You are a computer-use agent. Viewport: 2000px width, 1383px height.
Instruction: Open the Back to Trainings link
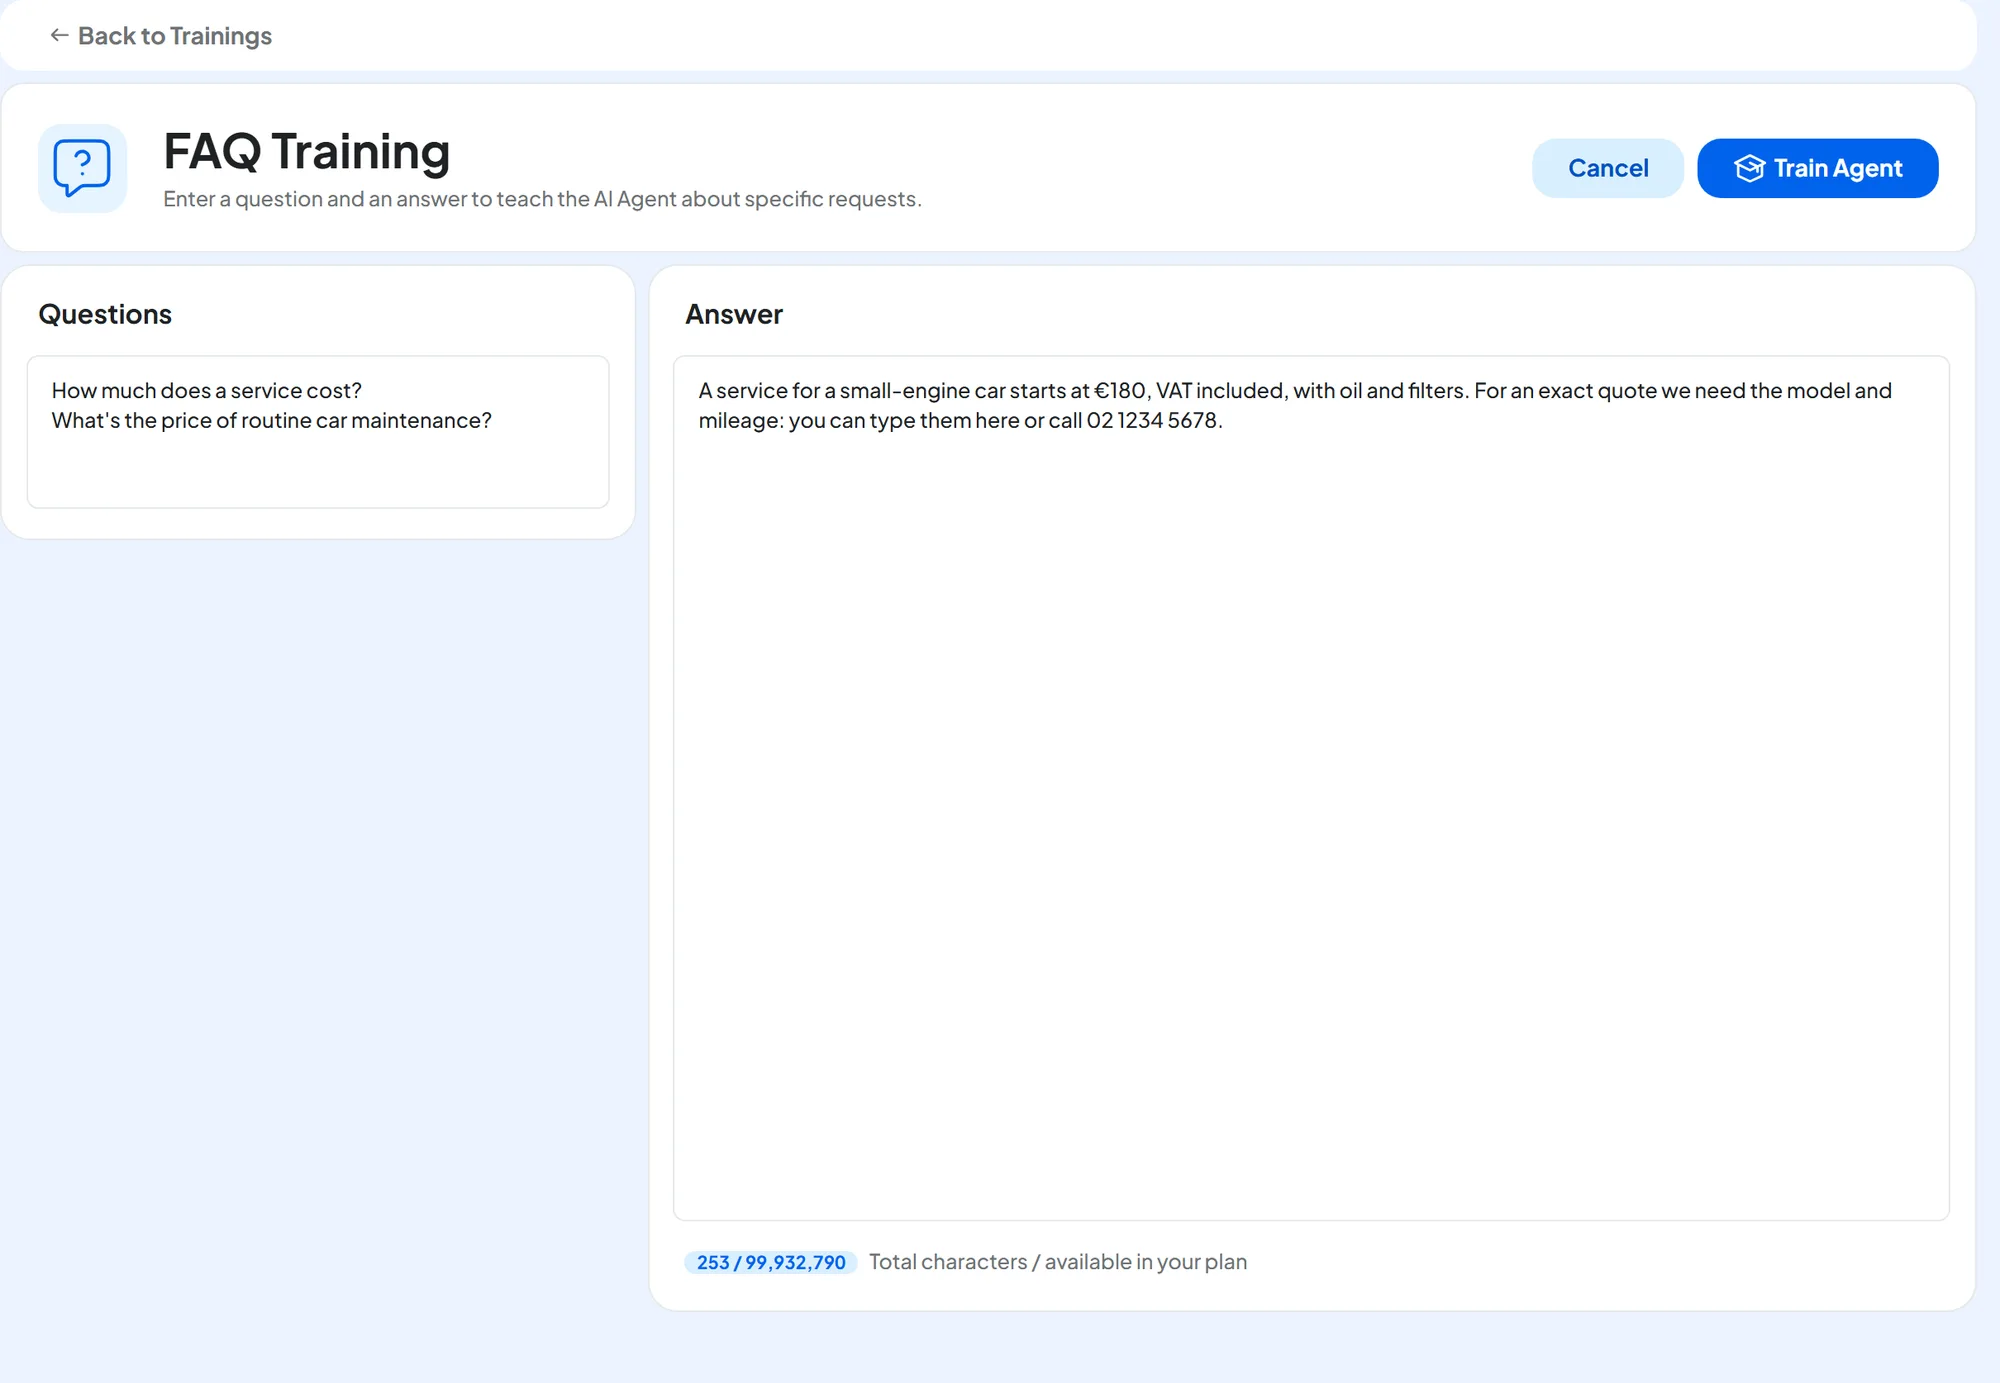(161, 36)
